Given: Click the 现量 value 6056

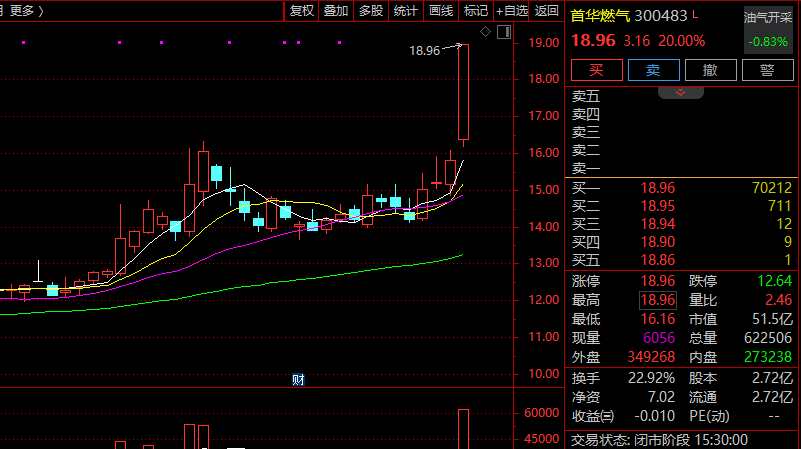Looking at the screenshot, I should point(659,338).
